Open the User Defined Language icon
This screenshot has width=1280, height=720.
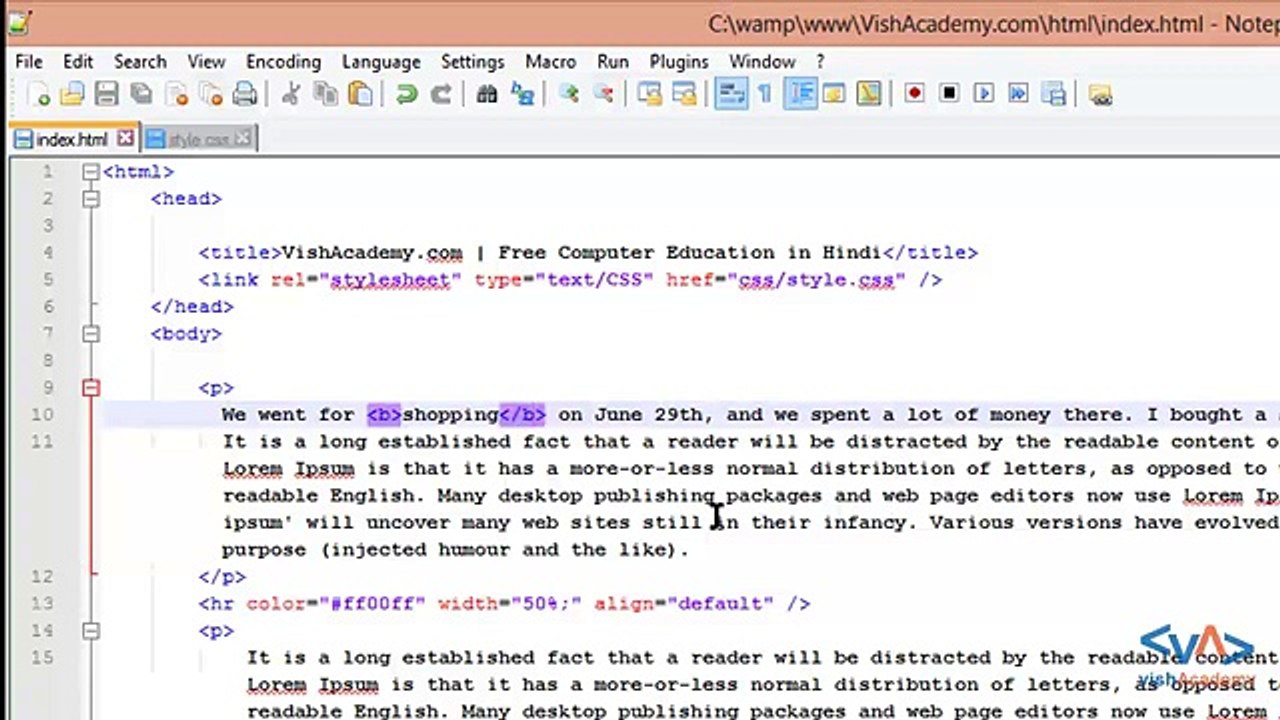[x=834, y=94]
